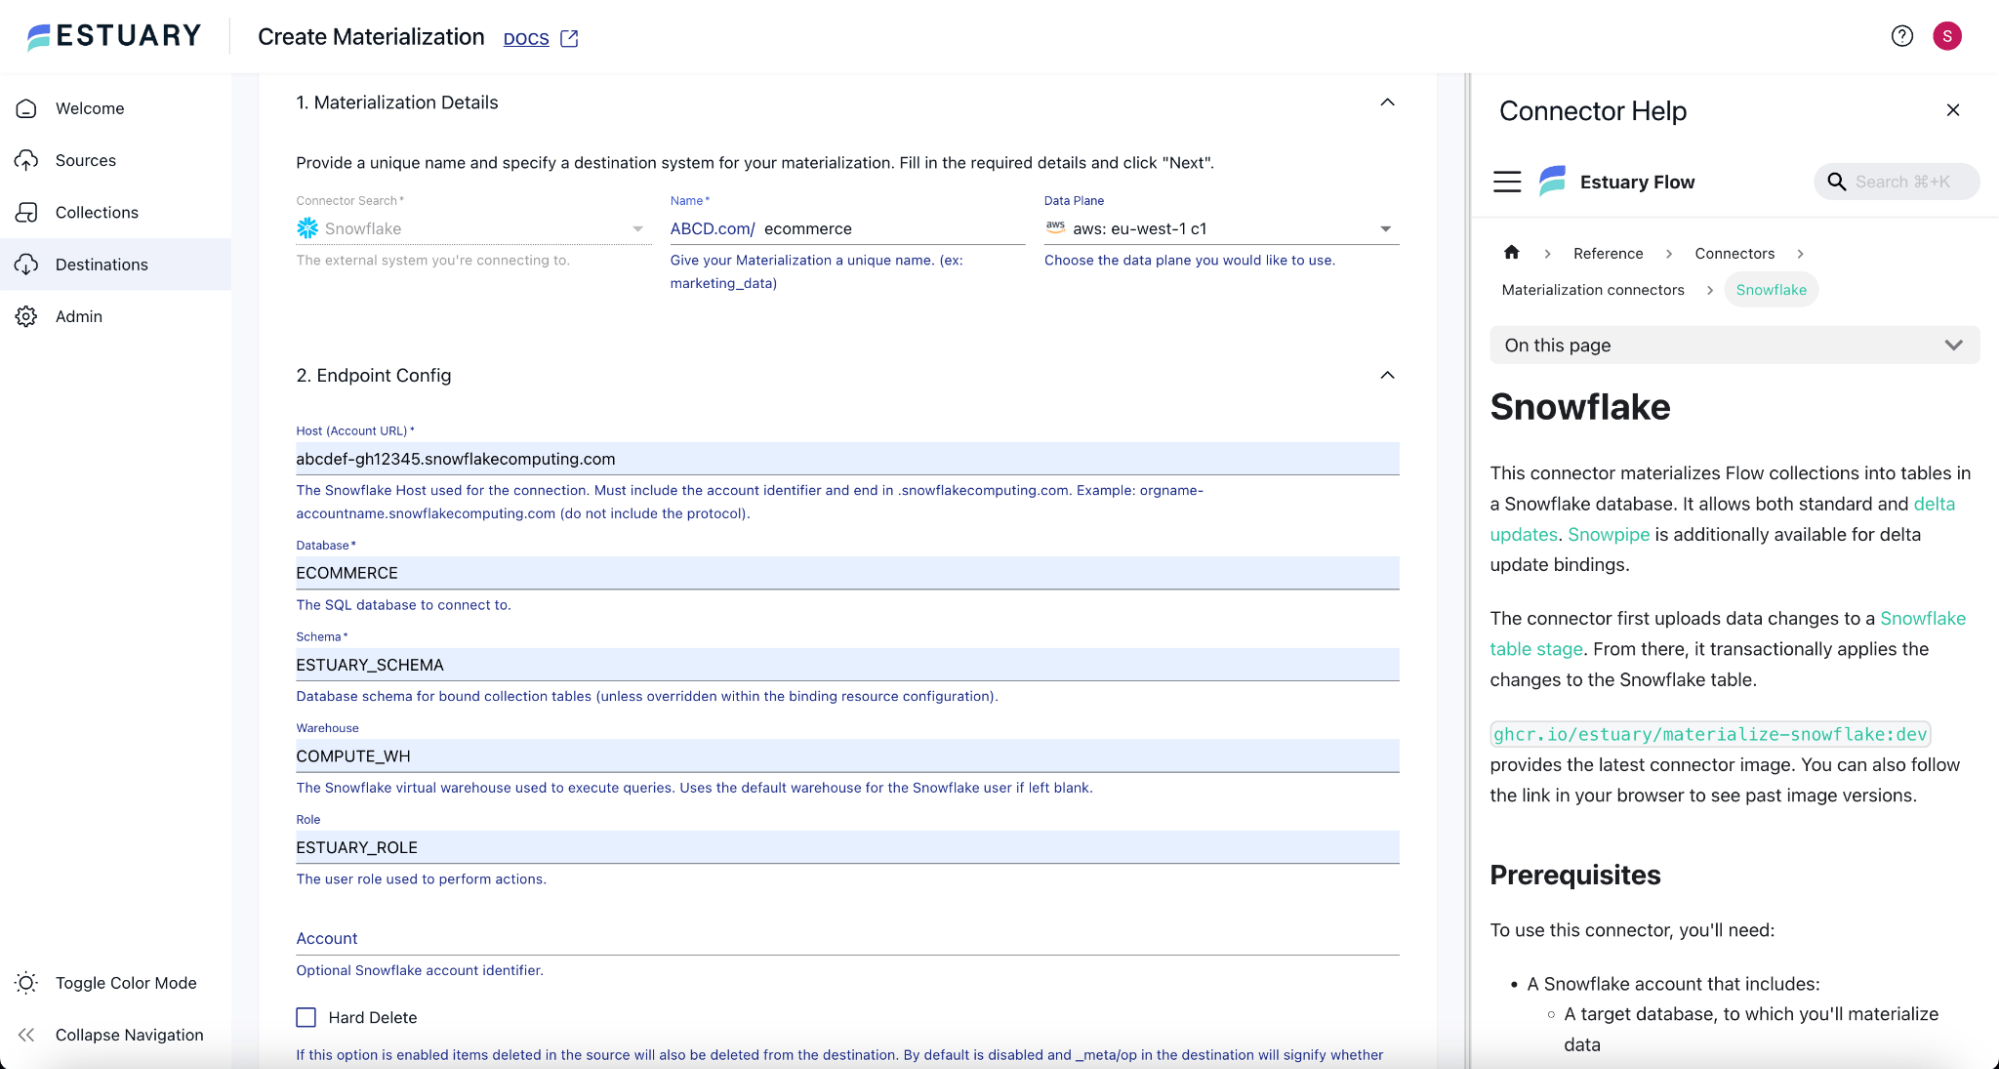Click the Snowflake page heading
The height and width of the screenshot is (1069, 1999).
(x=1580, y=407)
